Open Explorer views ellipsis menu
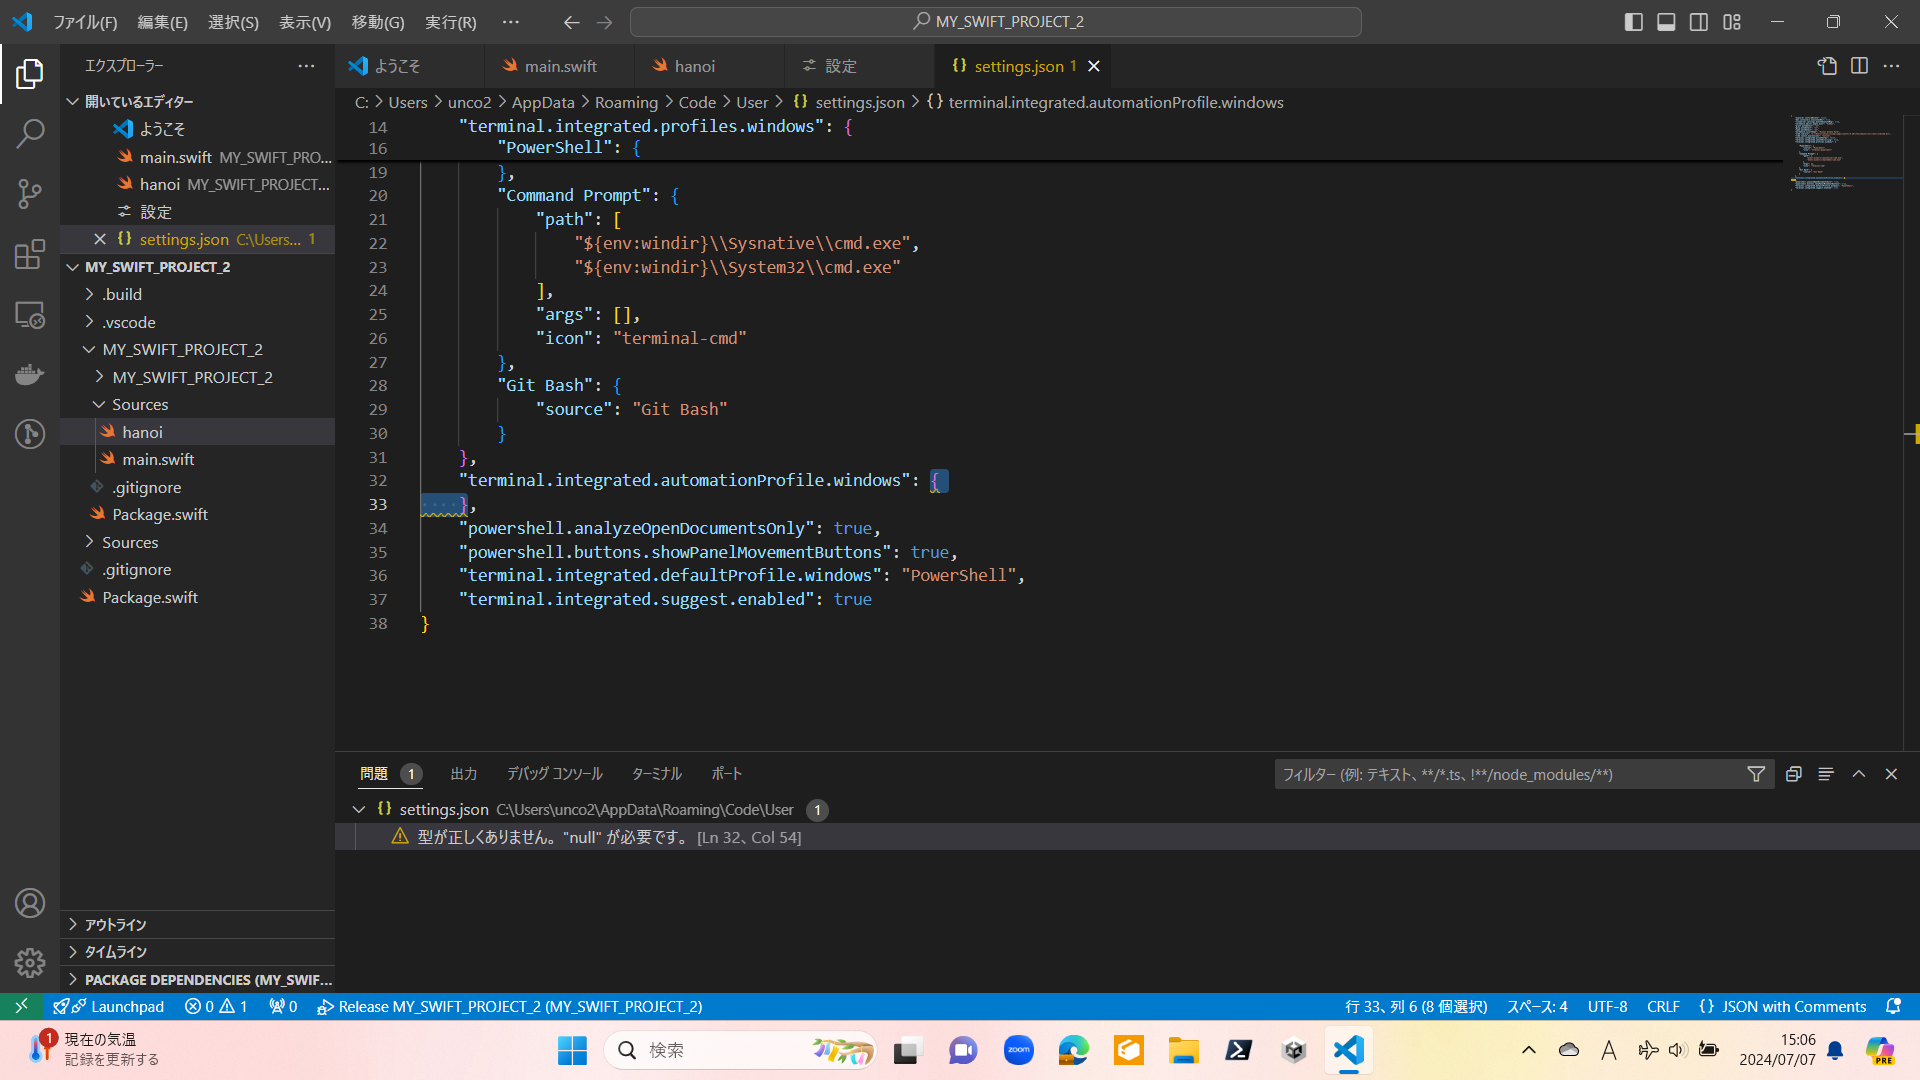Viewport: 1920px width, 1080px height. point(306,66)
